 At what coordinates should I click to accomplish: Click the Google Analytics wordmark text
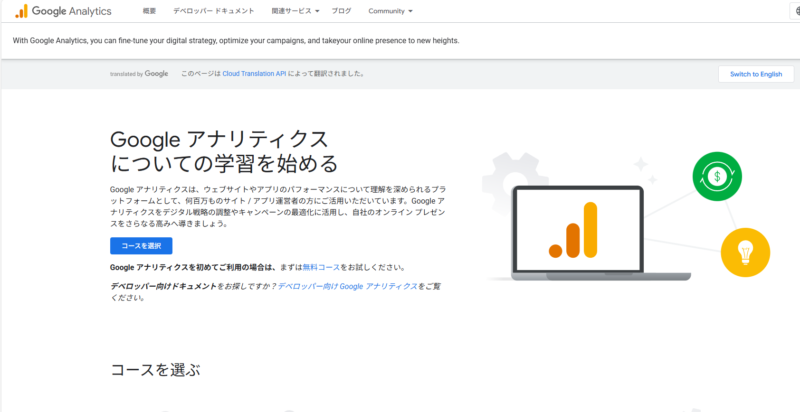coord(71,11)
